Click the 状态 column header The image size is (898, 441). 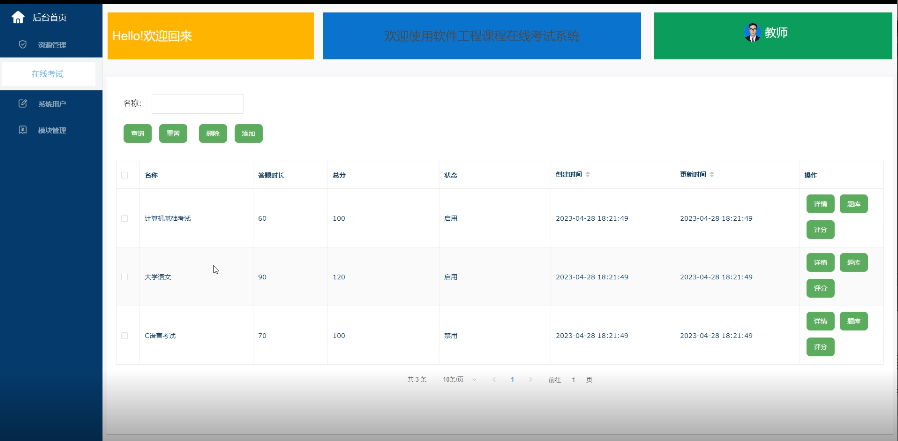tap(450, 175)
